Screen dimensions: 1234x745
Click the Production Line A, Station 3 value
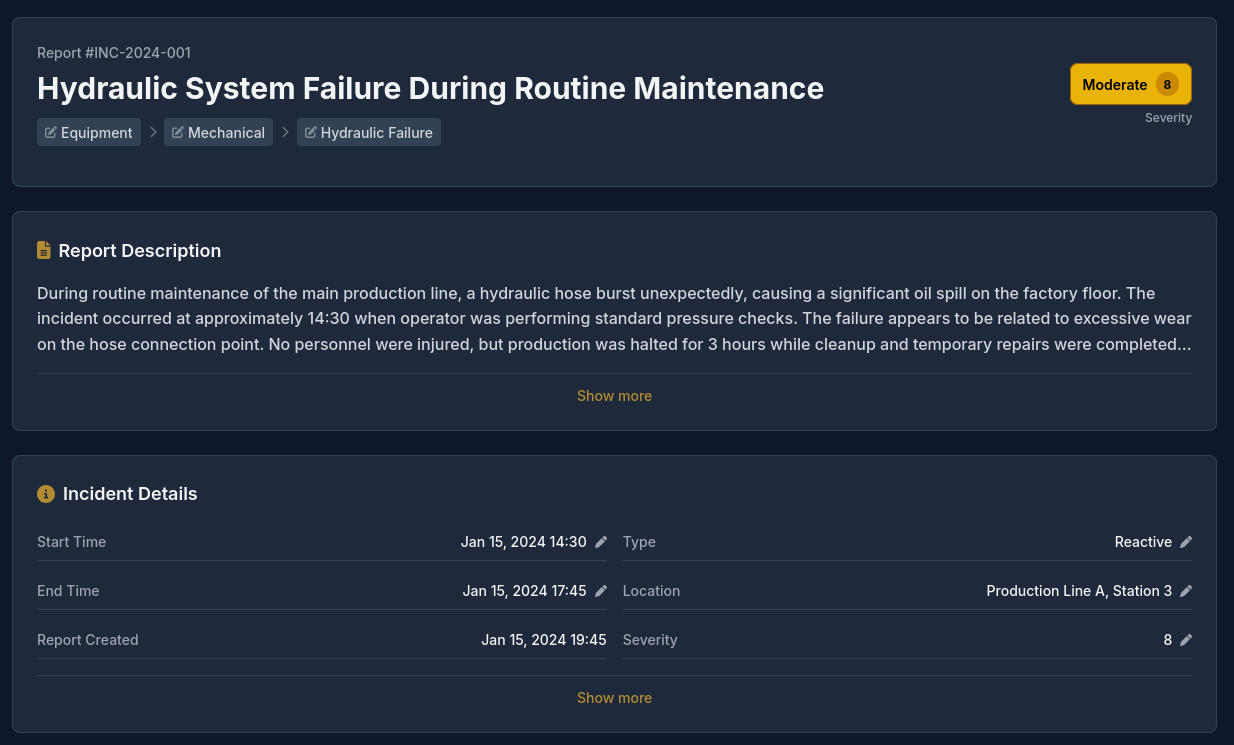coord(1078,591)
